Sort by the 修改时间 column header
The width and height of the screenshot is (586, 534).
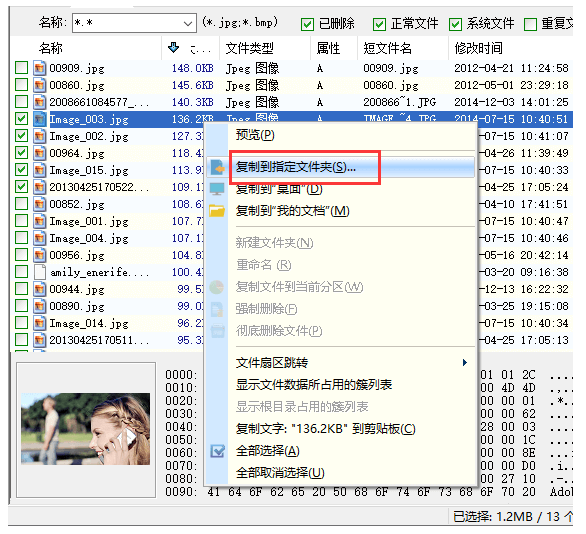coord(478,48)
